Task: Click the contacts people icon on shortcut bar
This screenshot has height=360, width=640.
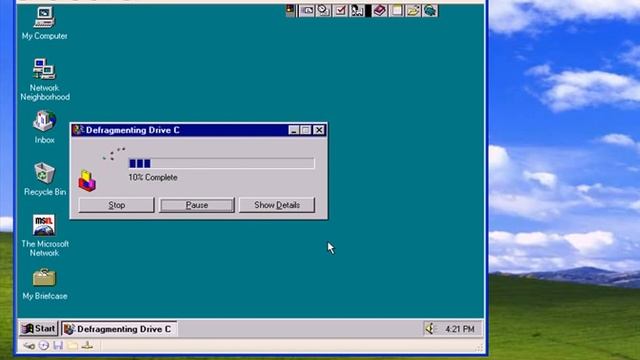Action: tap(357, 11)
